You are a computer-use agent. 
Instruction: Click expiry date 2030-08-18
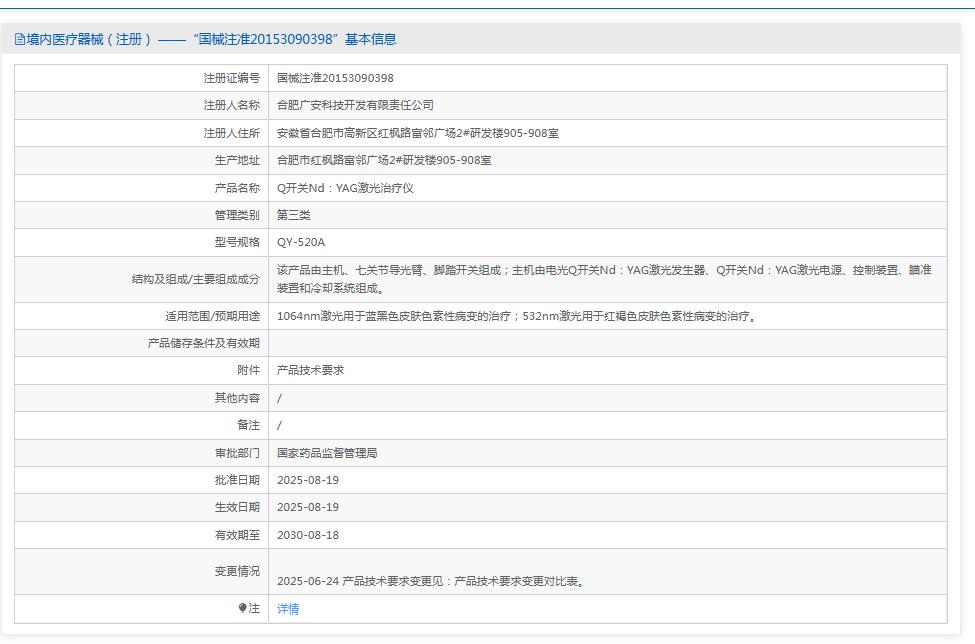[308, 535]
